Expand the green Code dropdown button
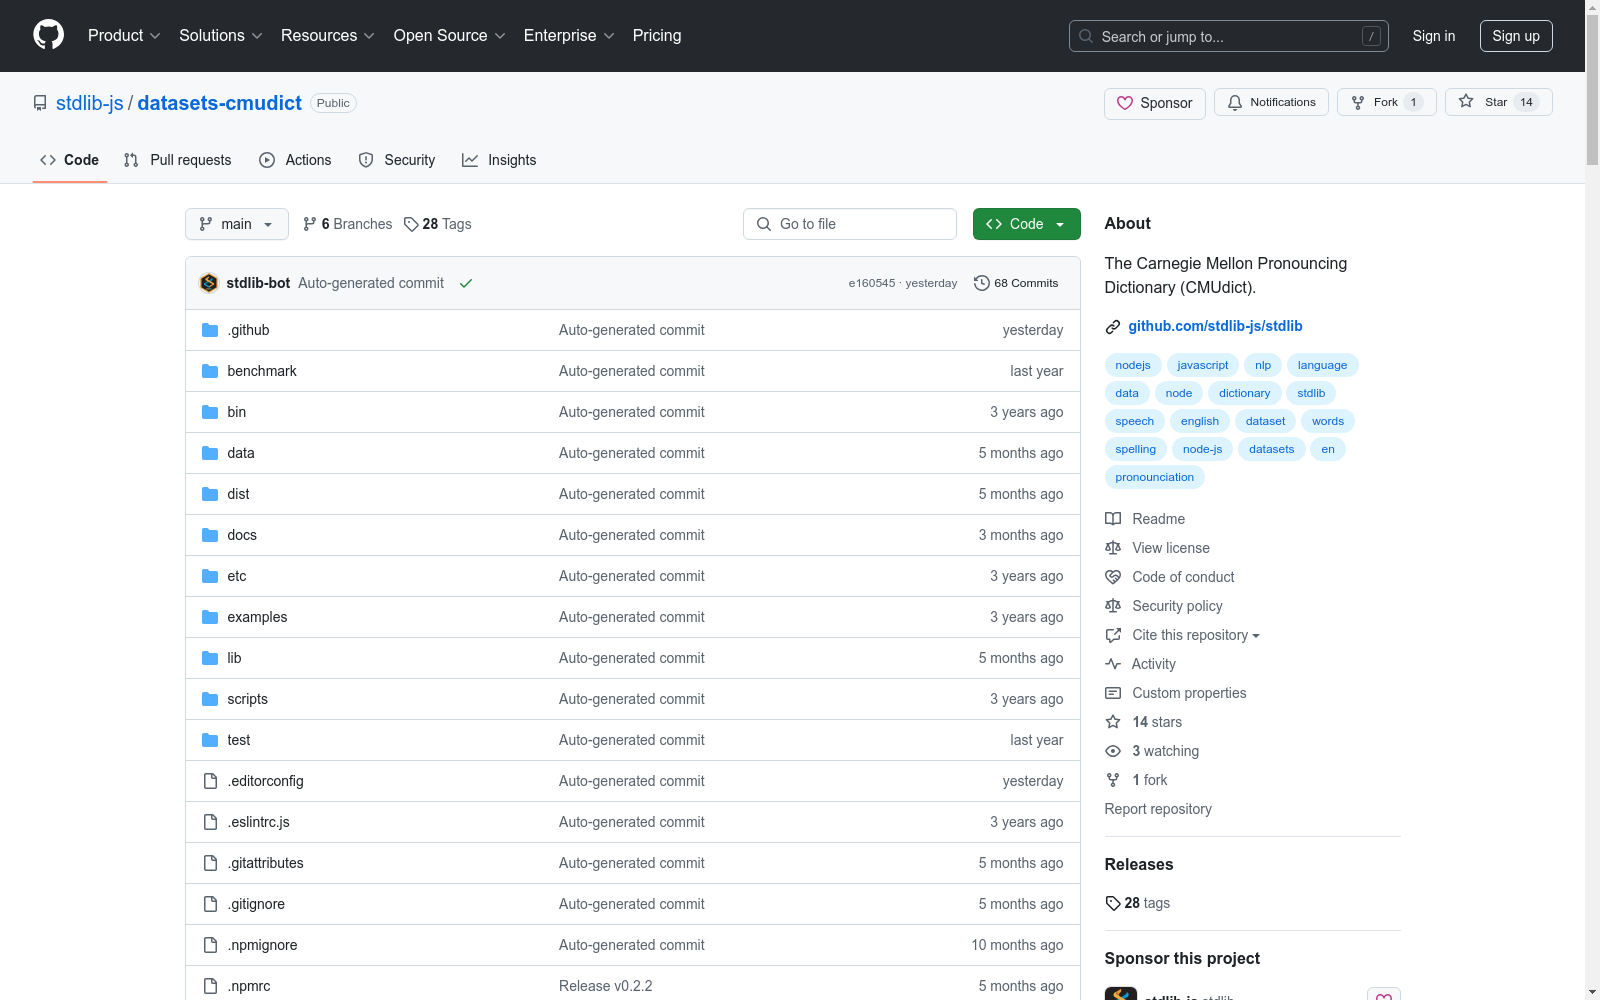The image size is (1600, 1000). [1026, 224]
